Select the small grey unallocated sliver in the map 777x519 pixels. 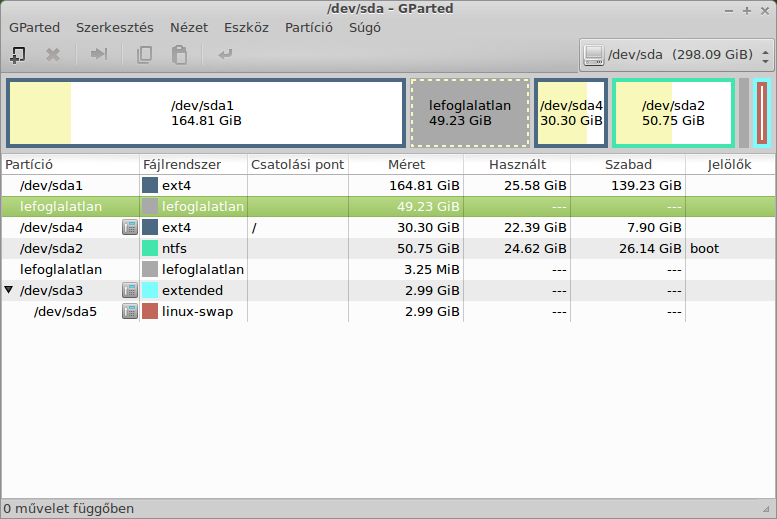(x=744, y=113)
